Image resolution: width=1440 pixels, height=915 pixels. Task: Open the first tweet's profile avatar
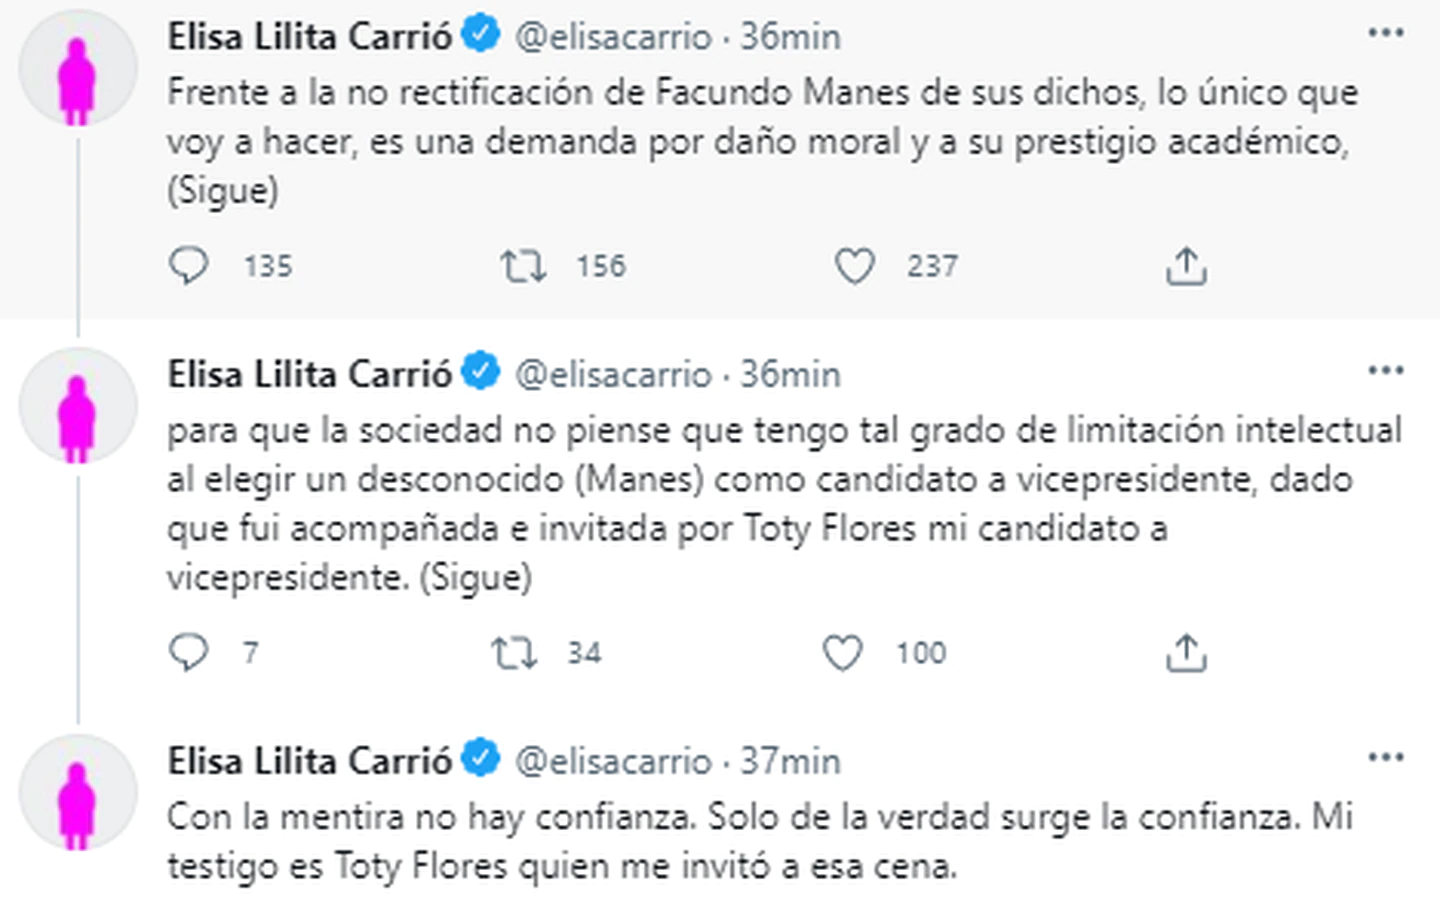[77, 70]
